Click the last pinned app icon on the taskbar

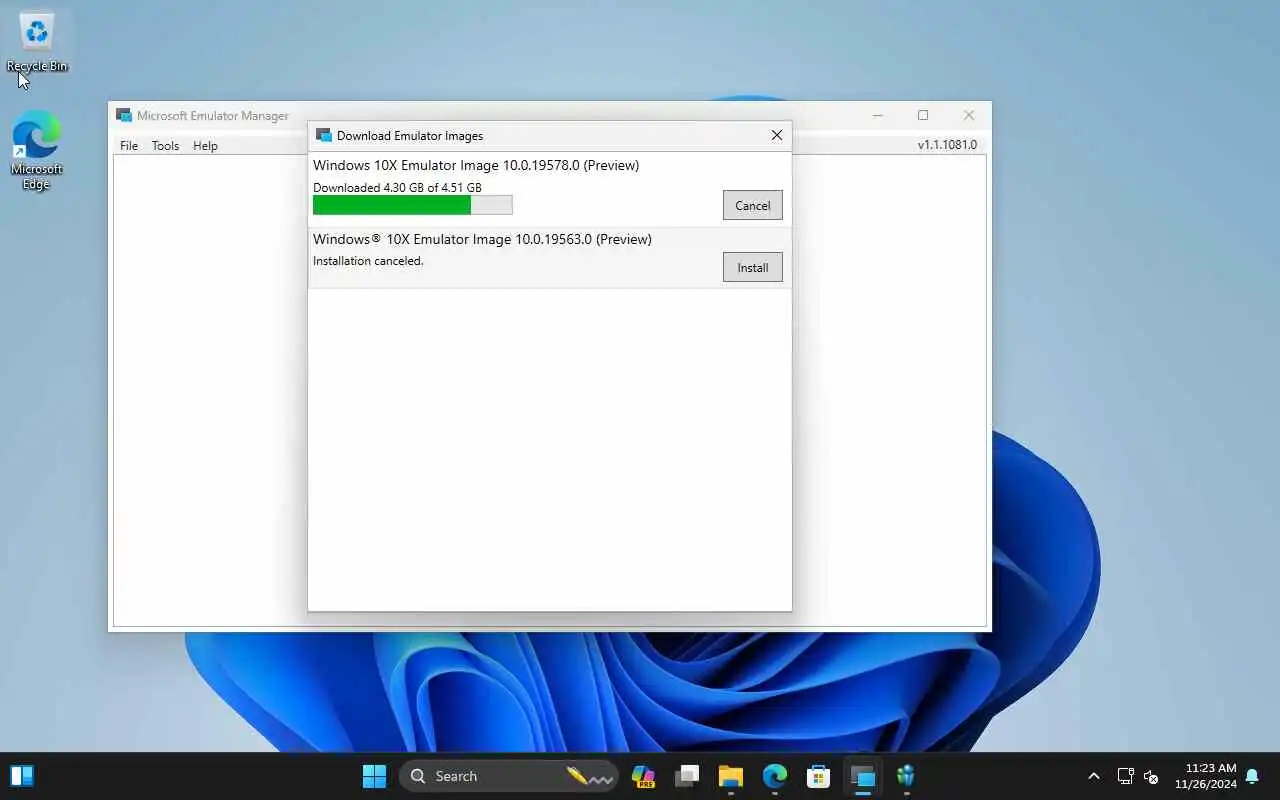906,776
